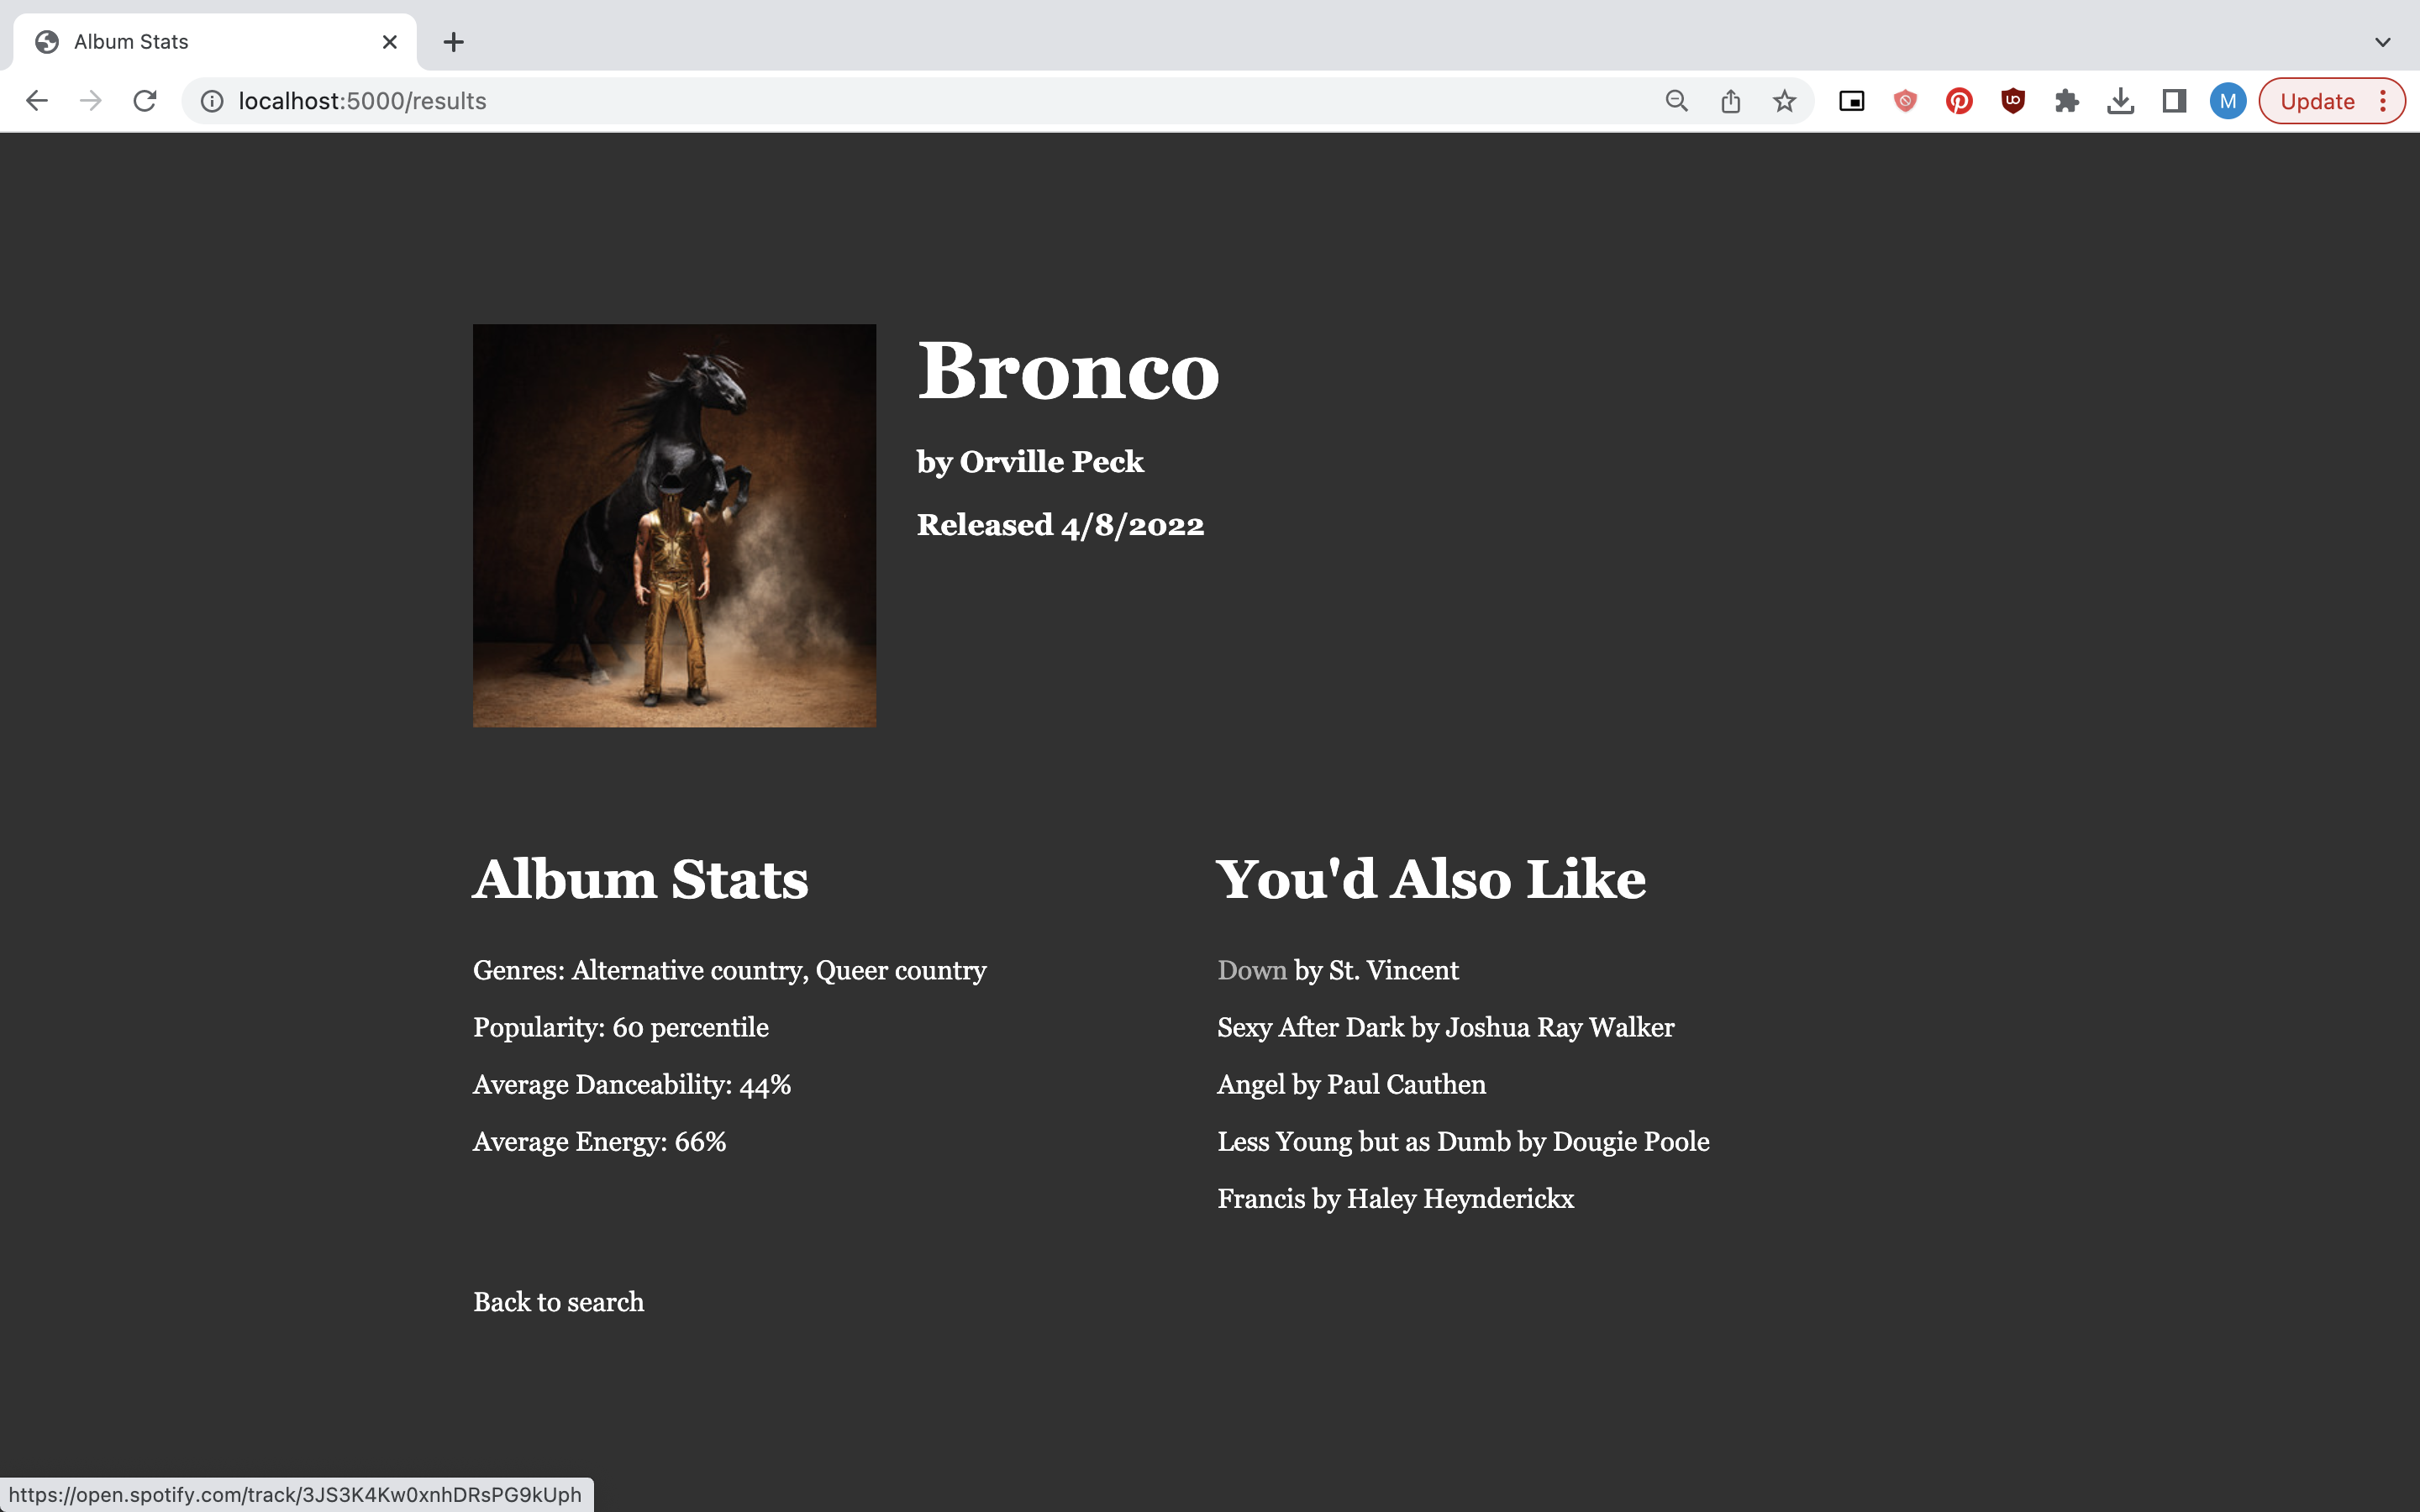The width and height of the screenshot is (2420, 1512).
Task: Click the Pinterest extension icon
Action: point(1958,100)
